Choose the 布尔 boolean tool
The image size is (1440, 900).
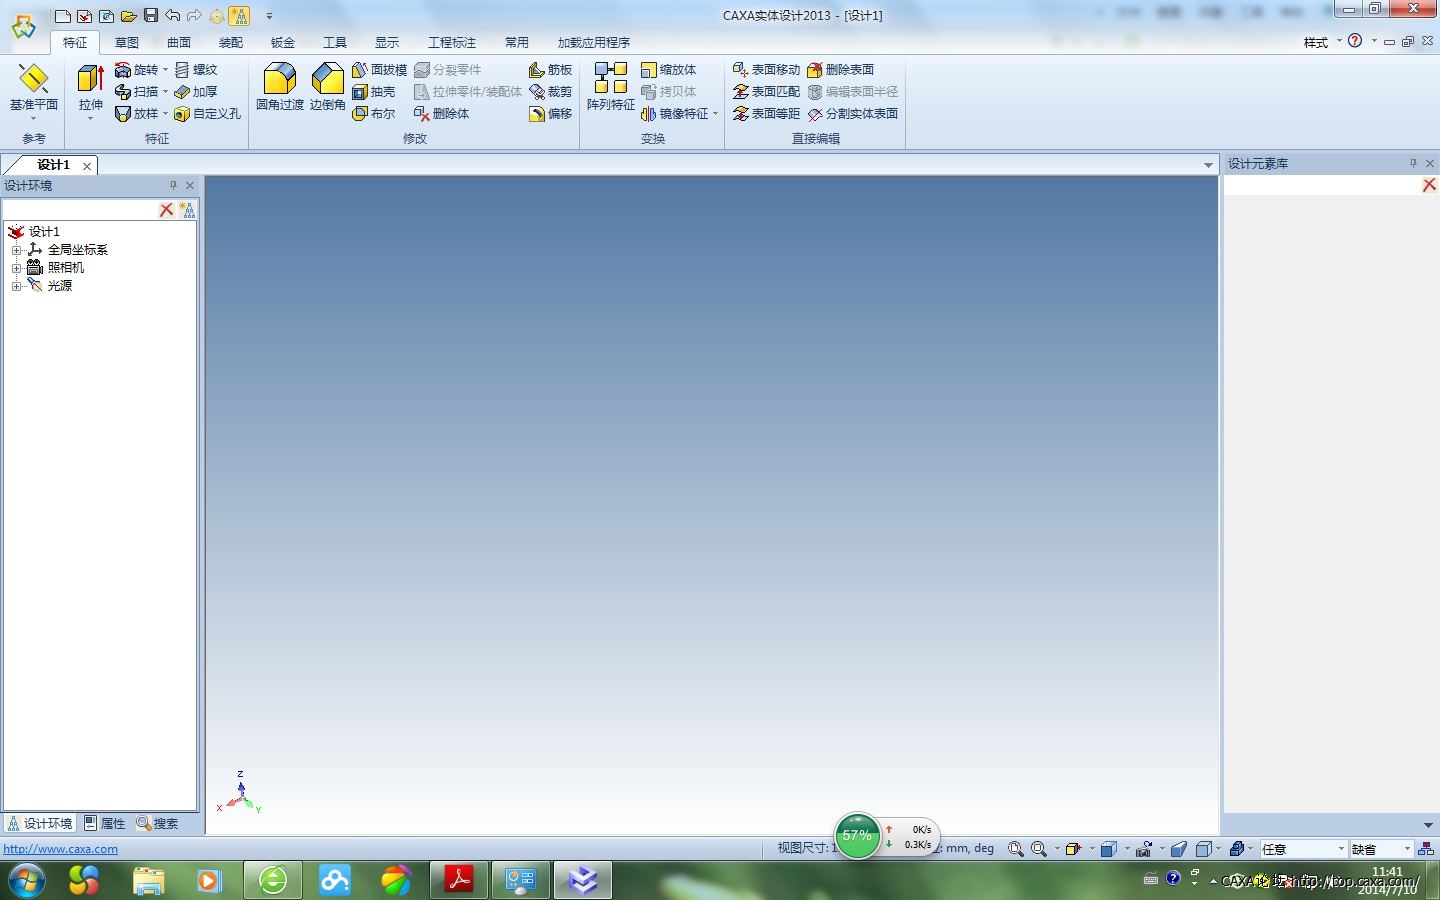tap(373, 114)
